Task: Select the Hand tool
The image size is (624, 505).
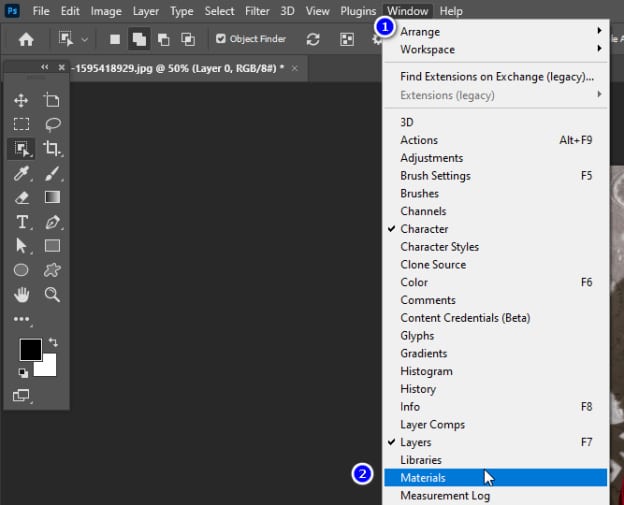Action: [21, 295]
